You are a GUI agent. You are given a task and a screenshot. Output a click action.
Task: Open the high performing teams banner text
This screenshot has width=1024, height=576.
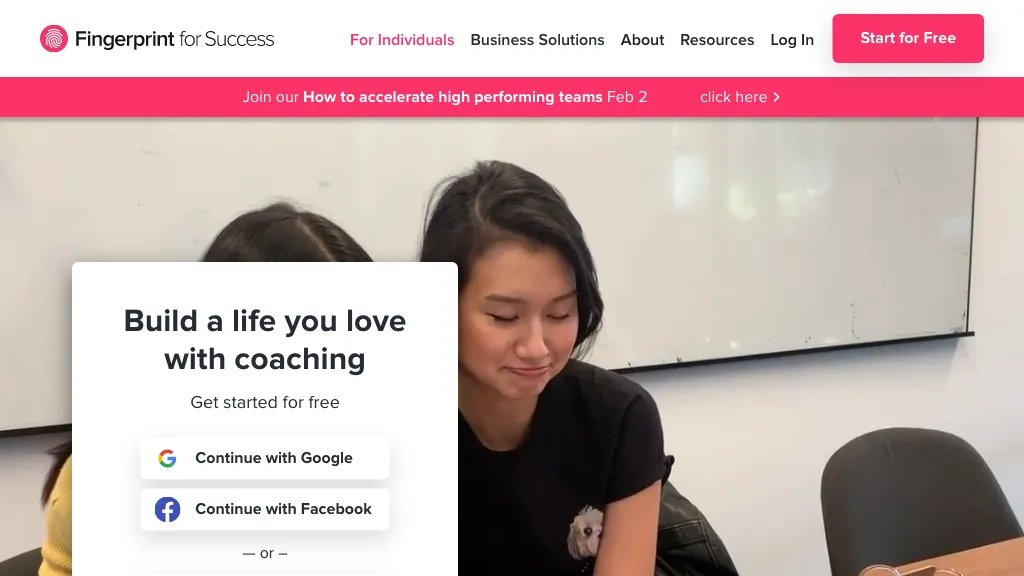pos(453,97)
